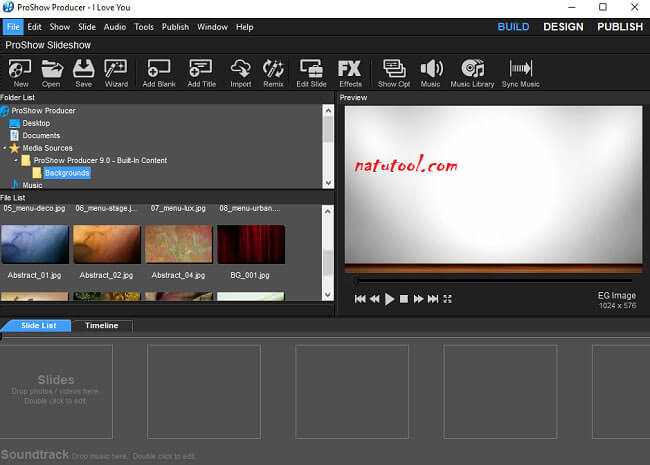Select Documents in folder list
This screenshot has width=650, height=465.
(41, 136)
